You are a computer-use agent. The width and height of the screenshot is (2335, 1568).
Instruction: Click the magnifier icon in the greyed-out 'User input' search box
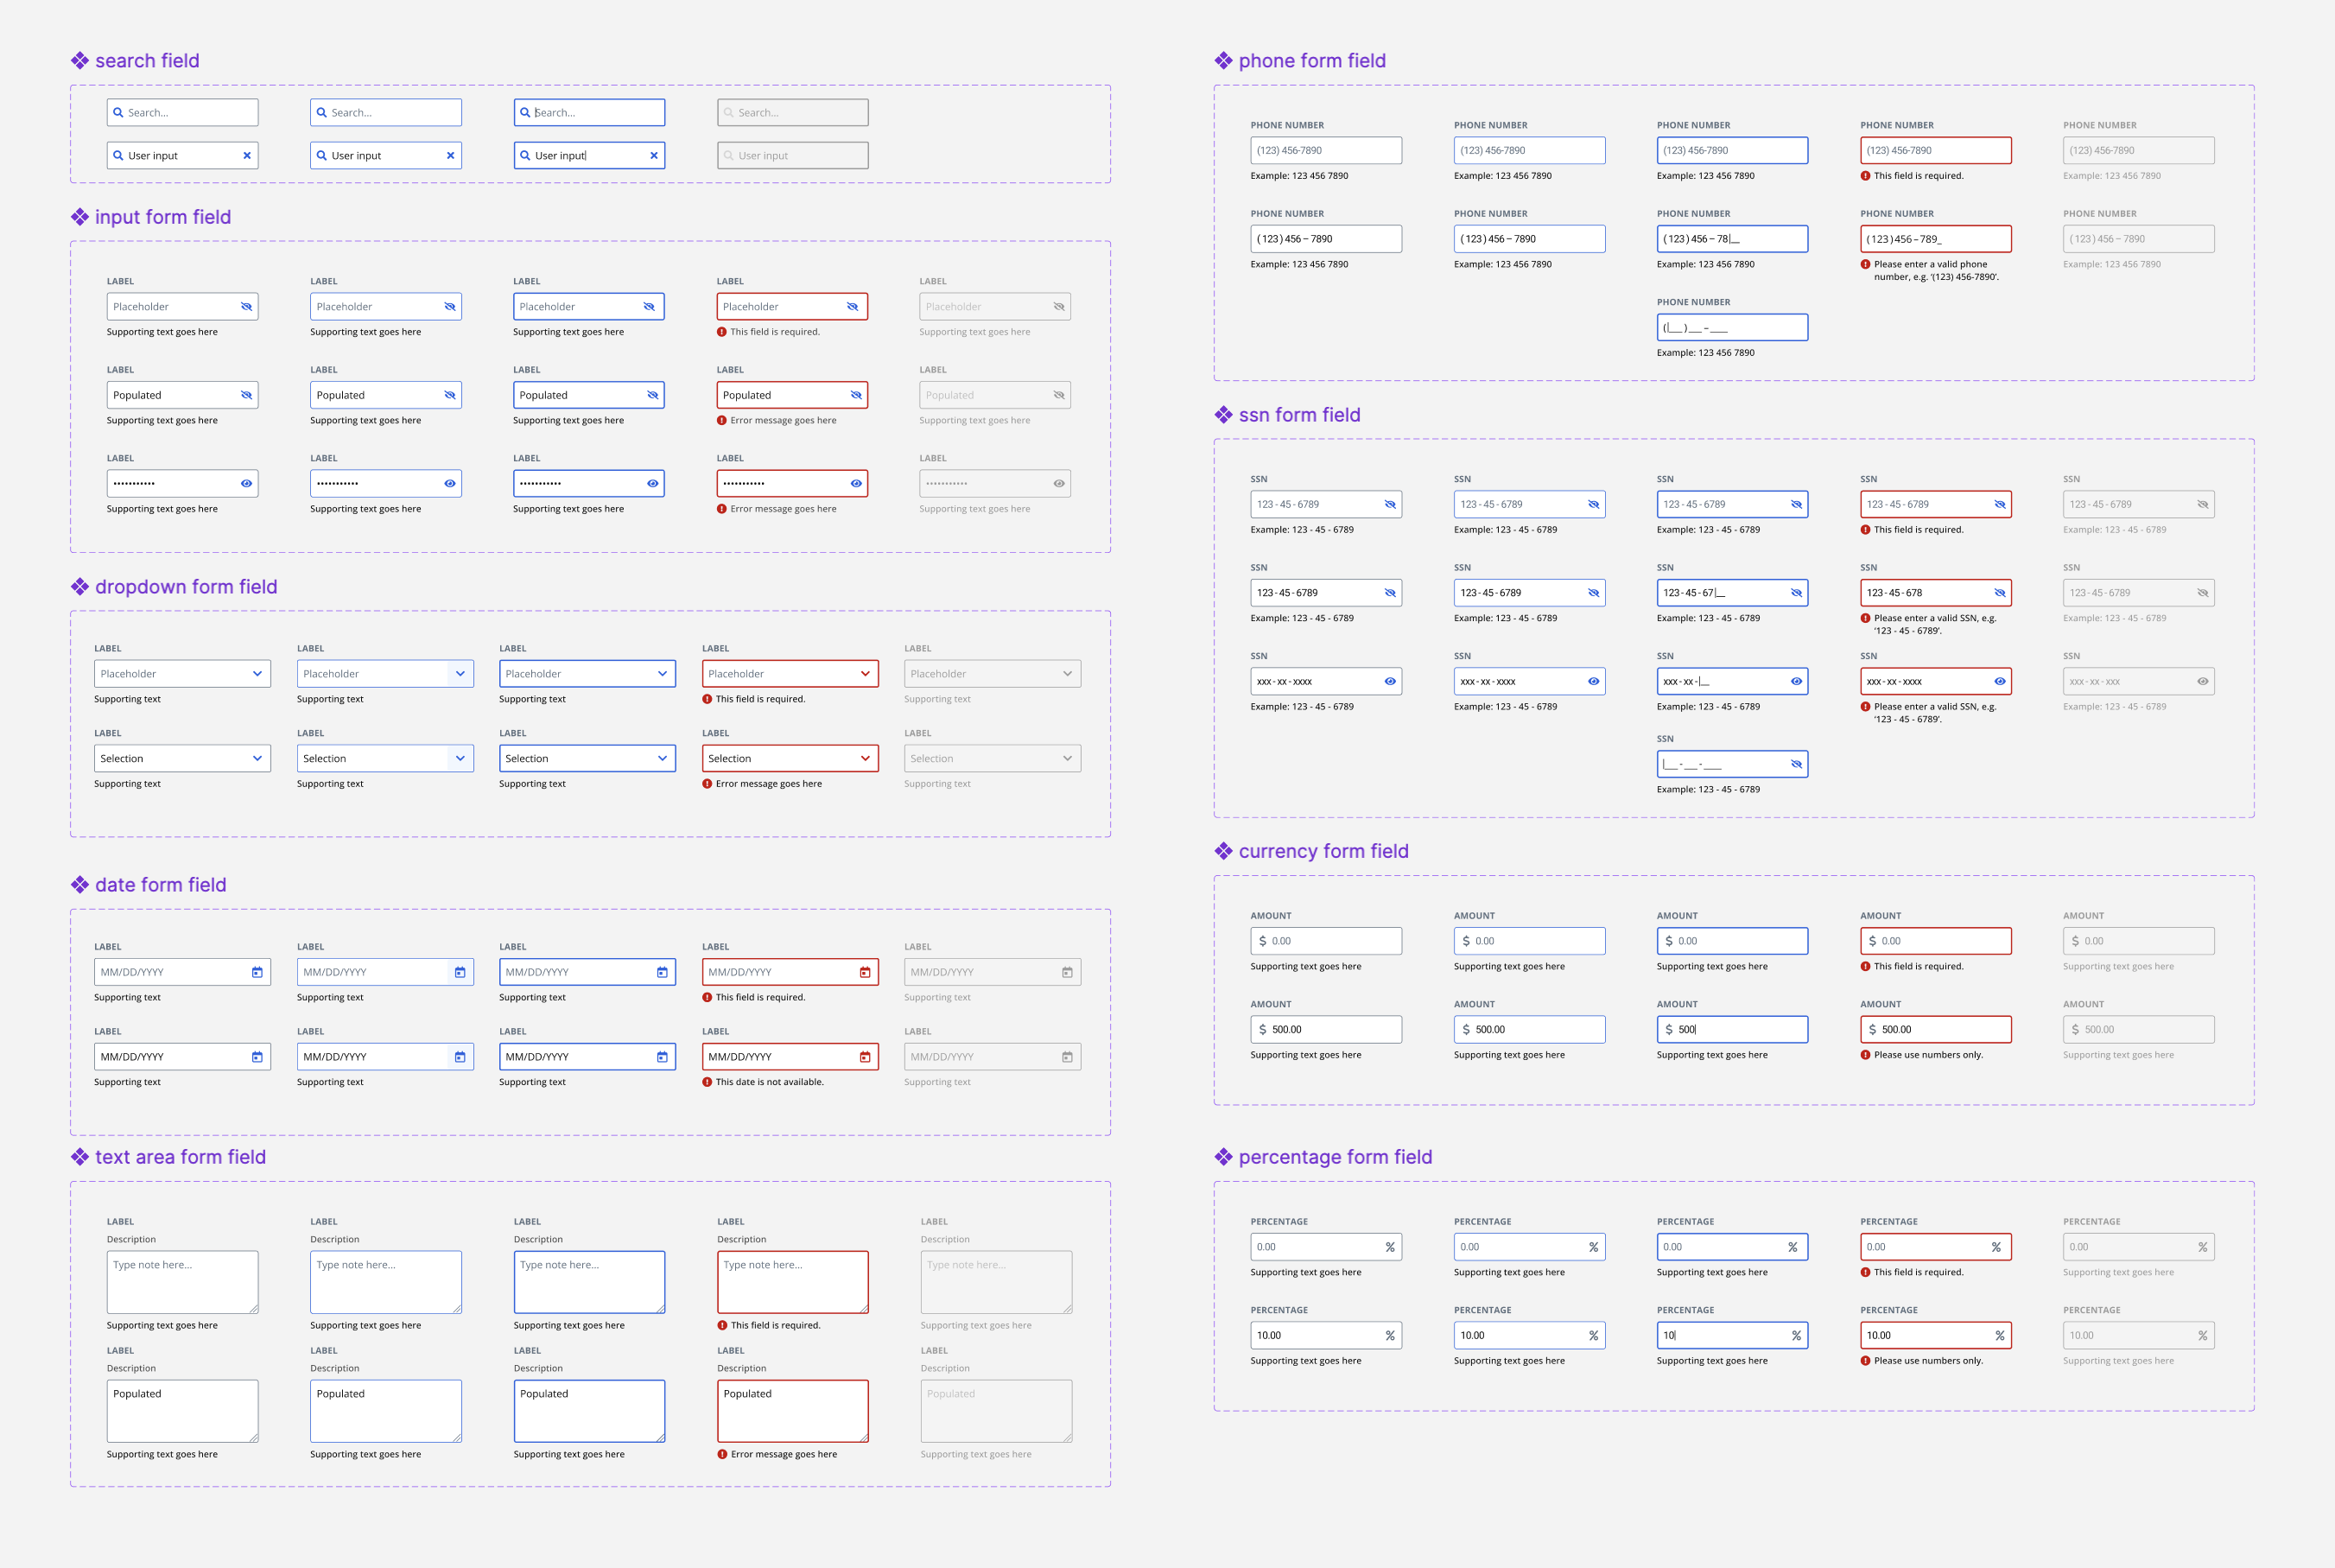coord(728,156)
